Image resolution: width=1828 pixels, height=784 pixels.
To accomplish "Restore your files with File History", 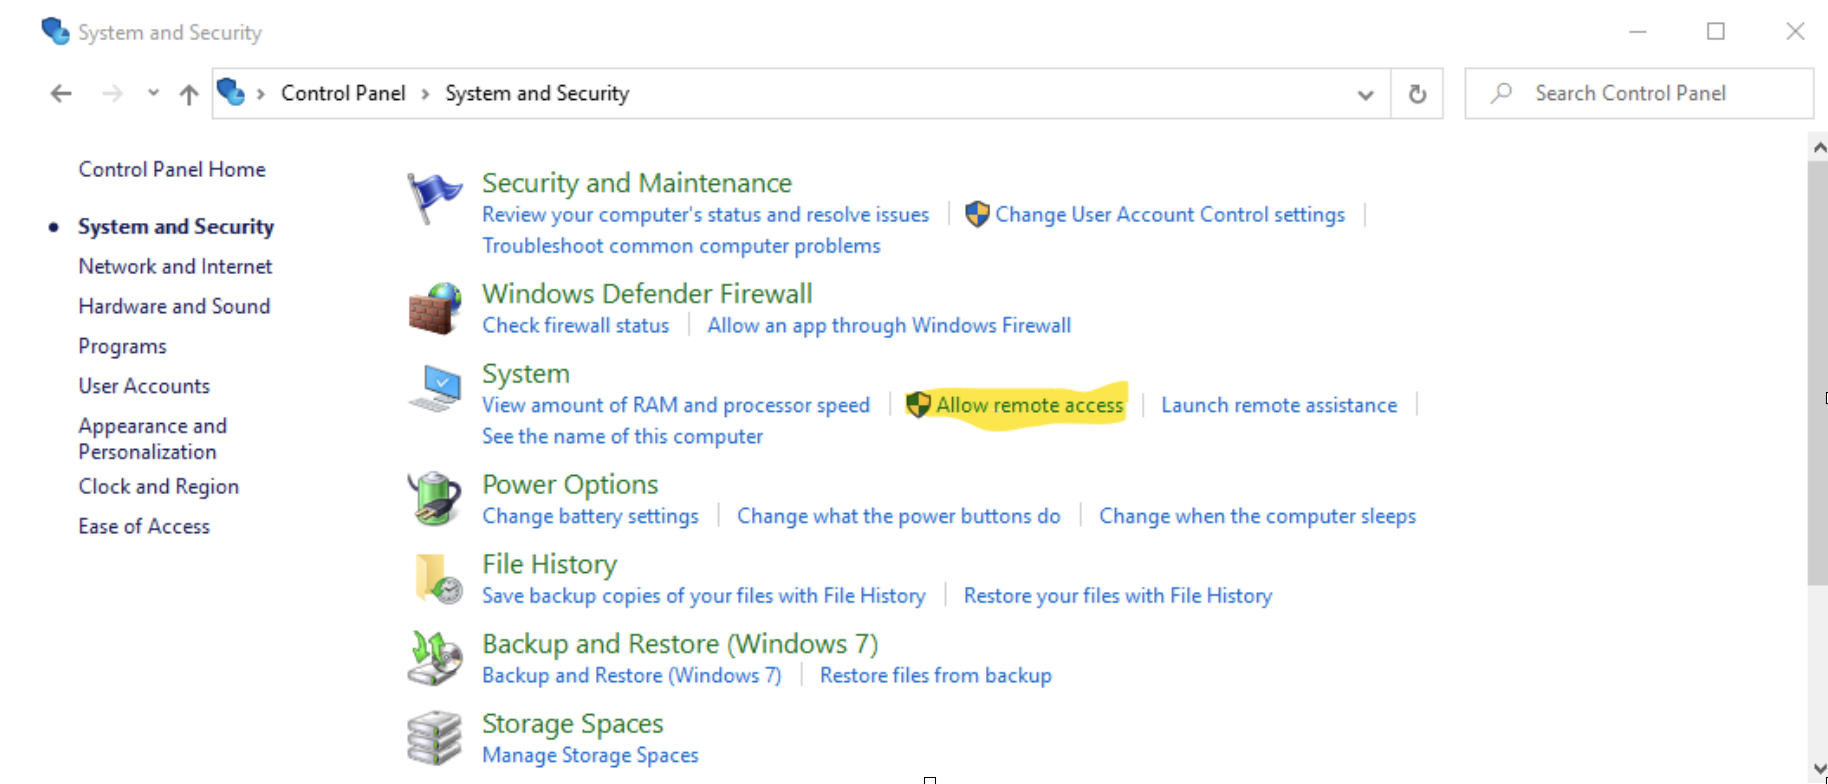I will click(x=1117, y=595).
